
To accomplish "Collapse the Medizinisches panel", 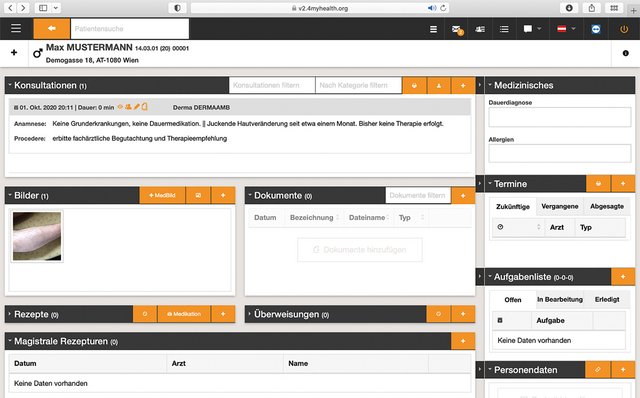I will pos(490,84).
